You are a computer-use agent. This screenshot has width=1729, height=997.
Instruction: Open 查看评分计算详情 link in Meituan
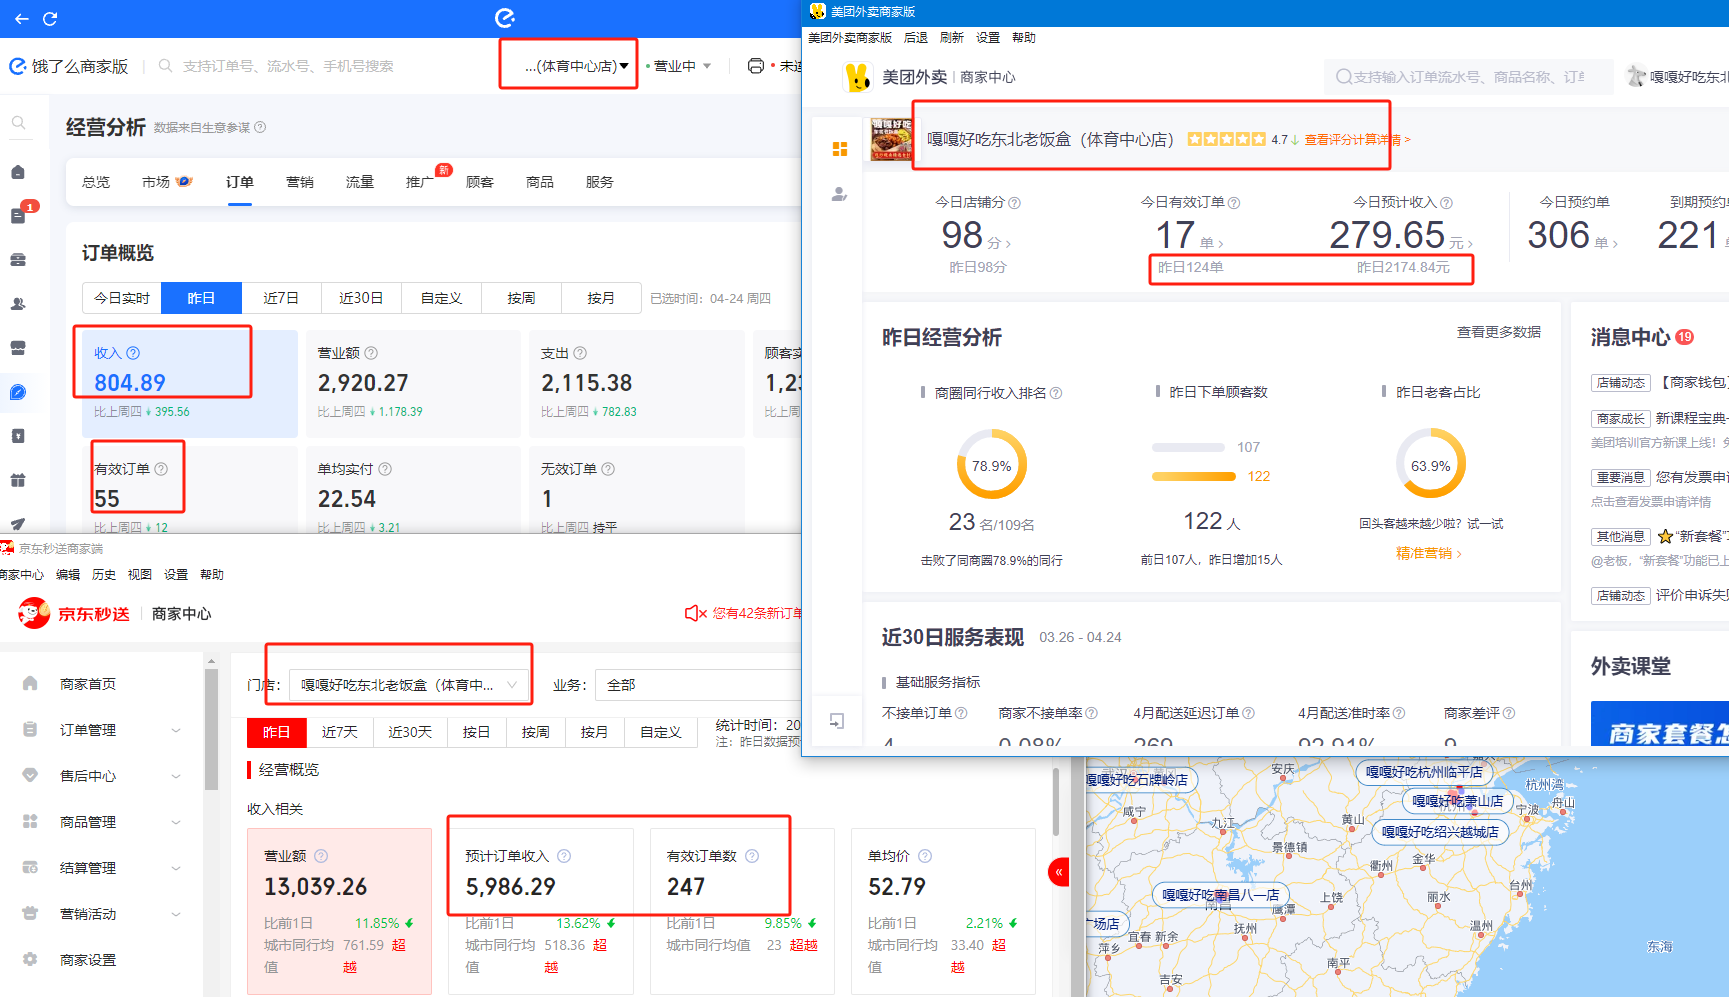[1357, 140]
